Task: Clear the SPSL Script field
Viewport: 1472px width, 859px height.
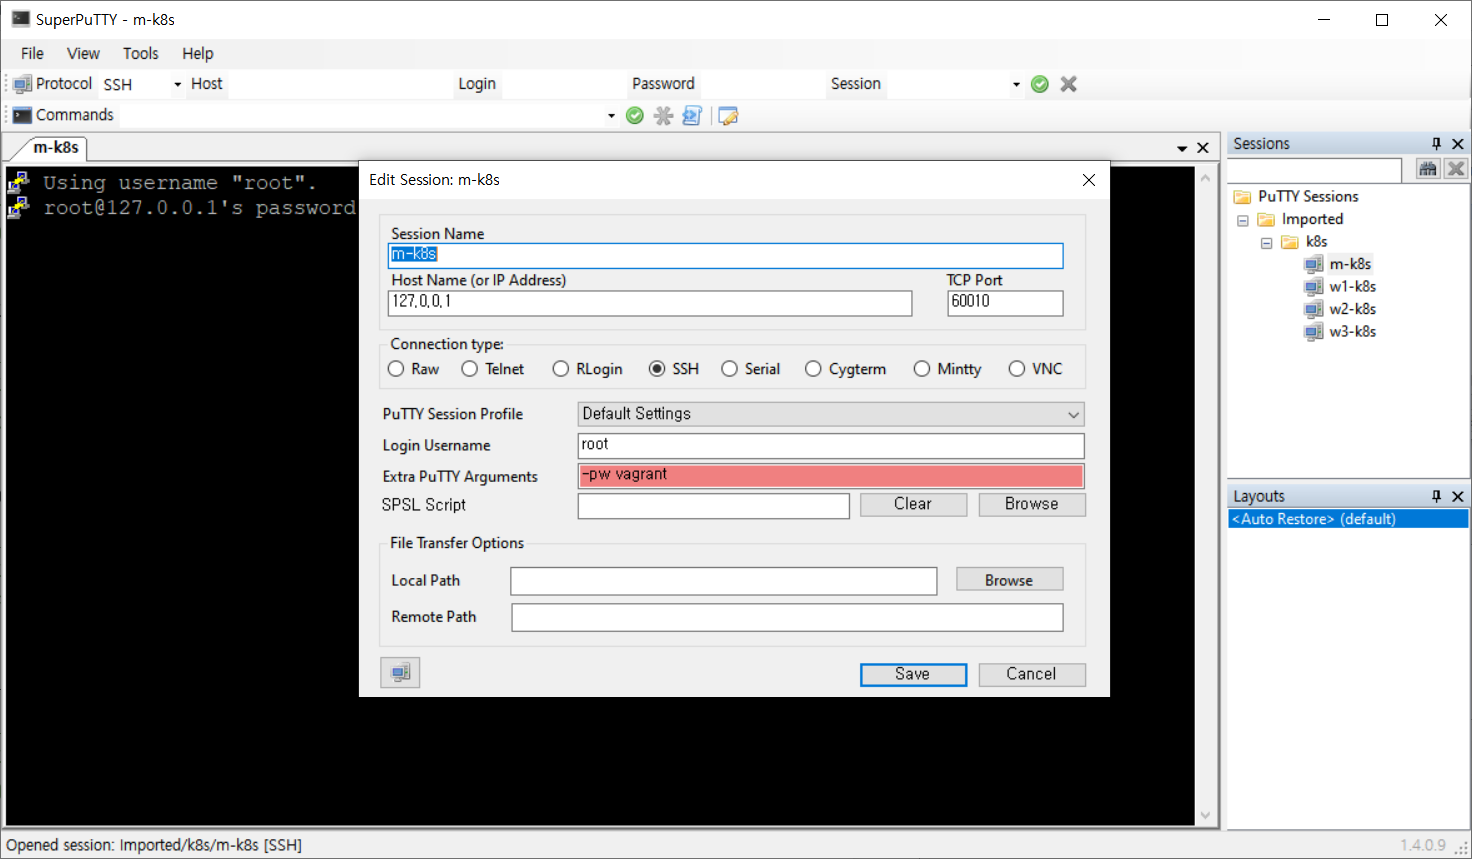Action: tap(913, 504)
